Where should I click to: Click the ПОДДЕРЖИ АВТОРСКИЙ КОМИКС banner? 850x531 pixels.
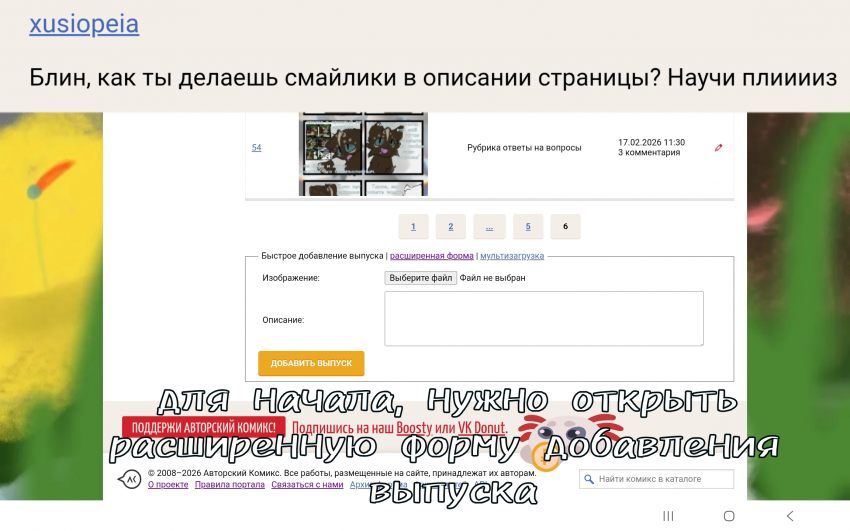(204, 428)
